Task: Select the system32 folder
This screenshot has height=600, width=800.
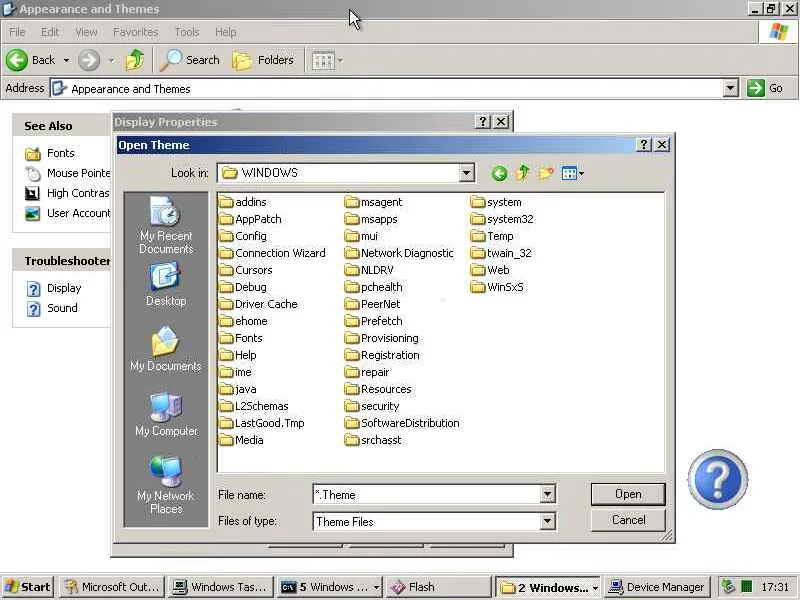Action: point(502,219)
